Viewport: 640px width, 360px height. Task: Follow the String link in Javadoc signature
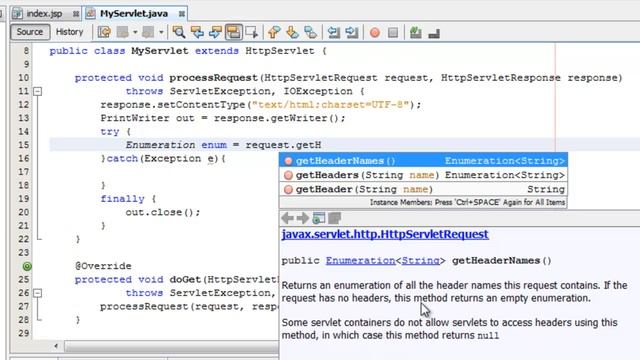420,260
